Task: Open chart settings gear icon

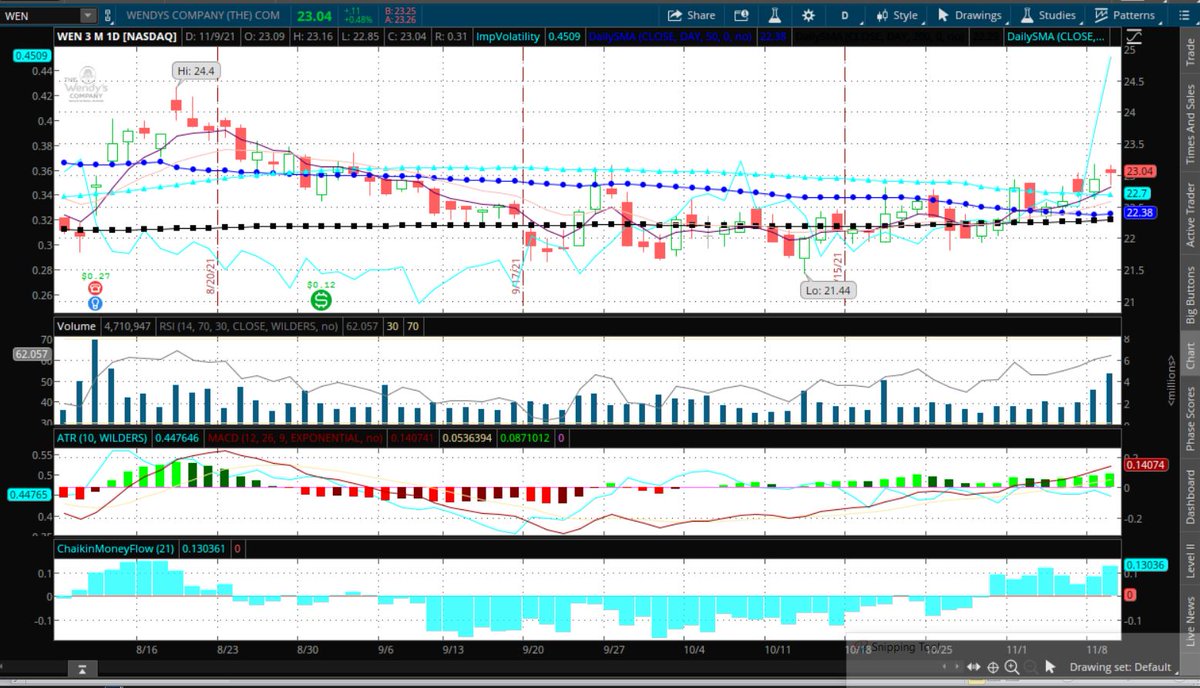Action: [x=808, y=15]
